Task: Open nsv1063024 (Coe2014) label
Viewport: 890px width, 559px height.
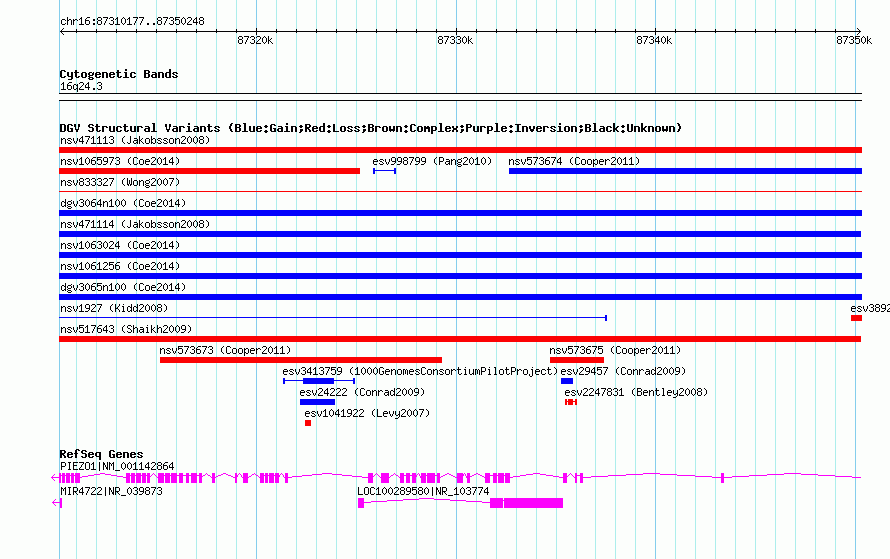Action: tap(120, 245)
